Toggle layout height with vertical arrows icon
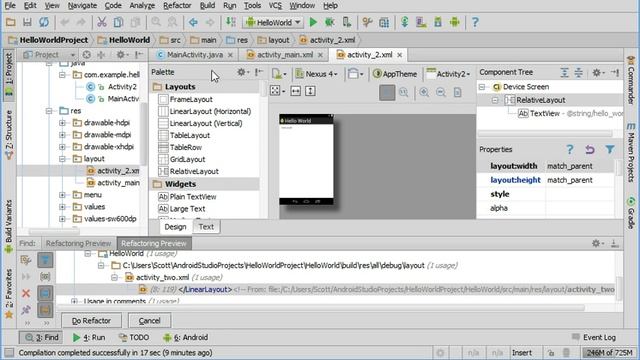Viewport: 640px width, 360px height. tap(310, 91)
